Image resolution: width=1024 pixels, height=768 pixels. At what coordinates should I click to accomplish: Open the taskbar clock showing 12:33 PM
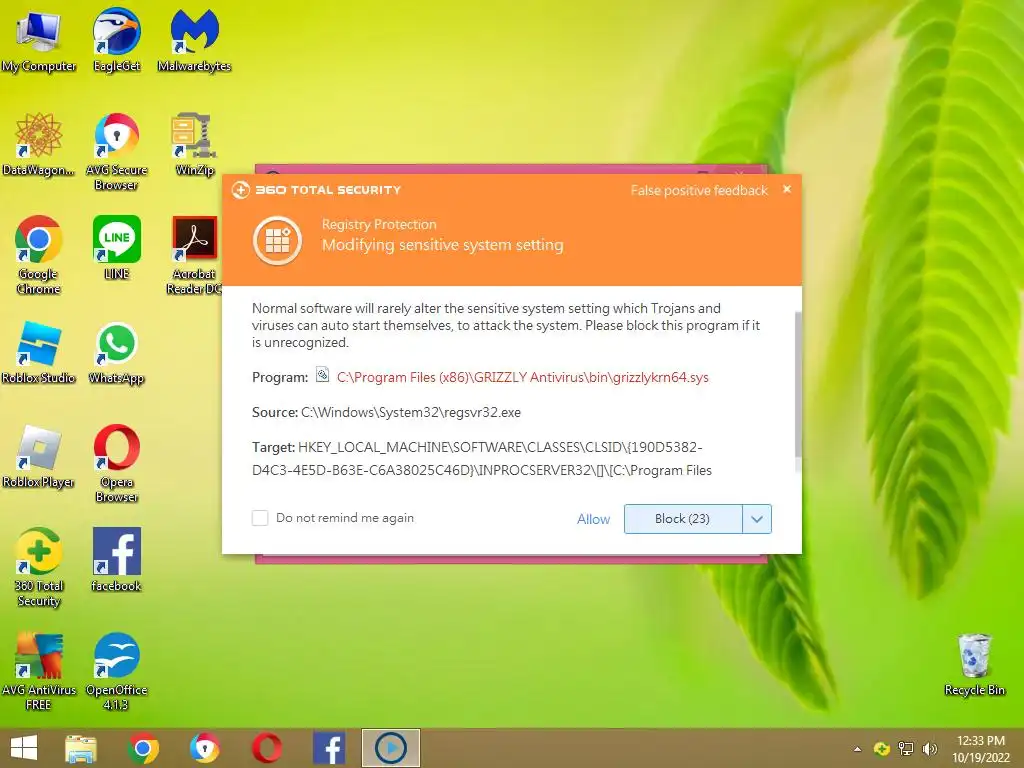(980, 748)
